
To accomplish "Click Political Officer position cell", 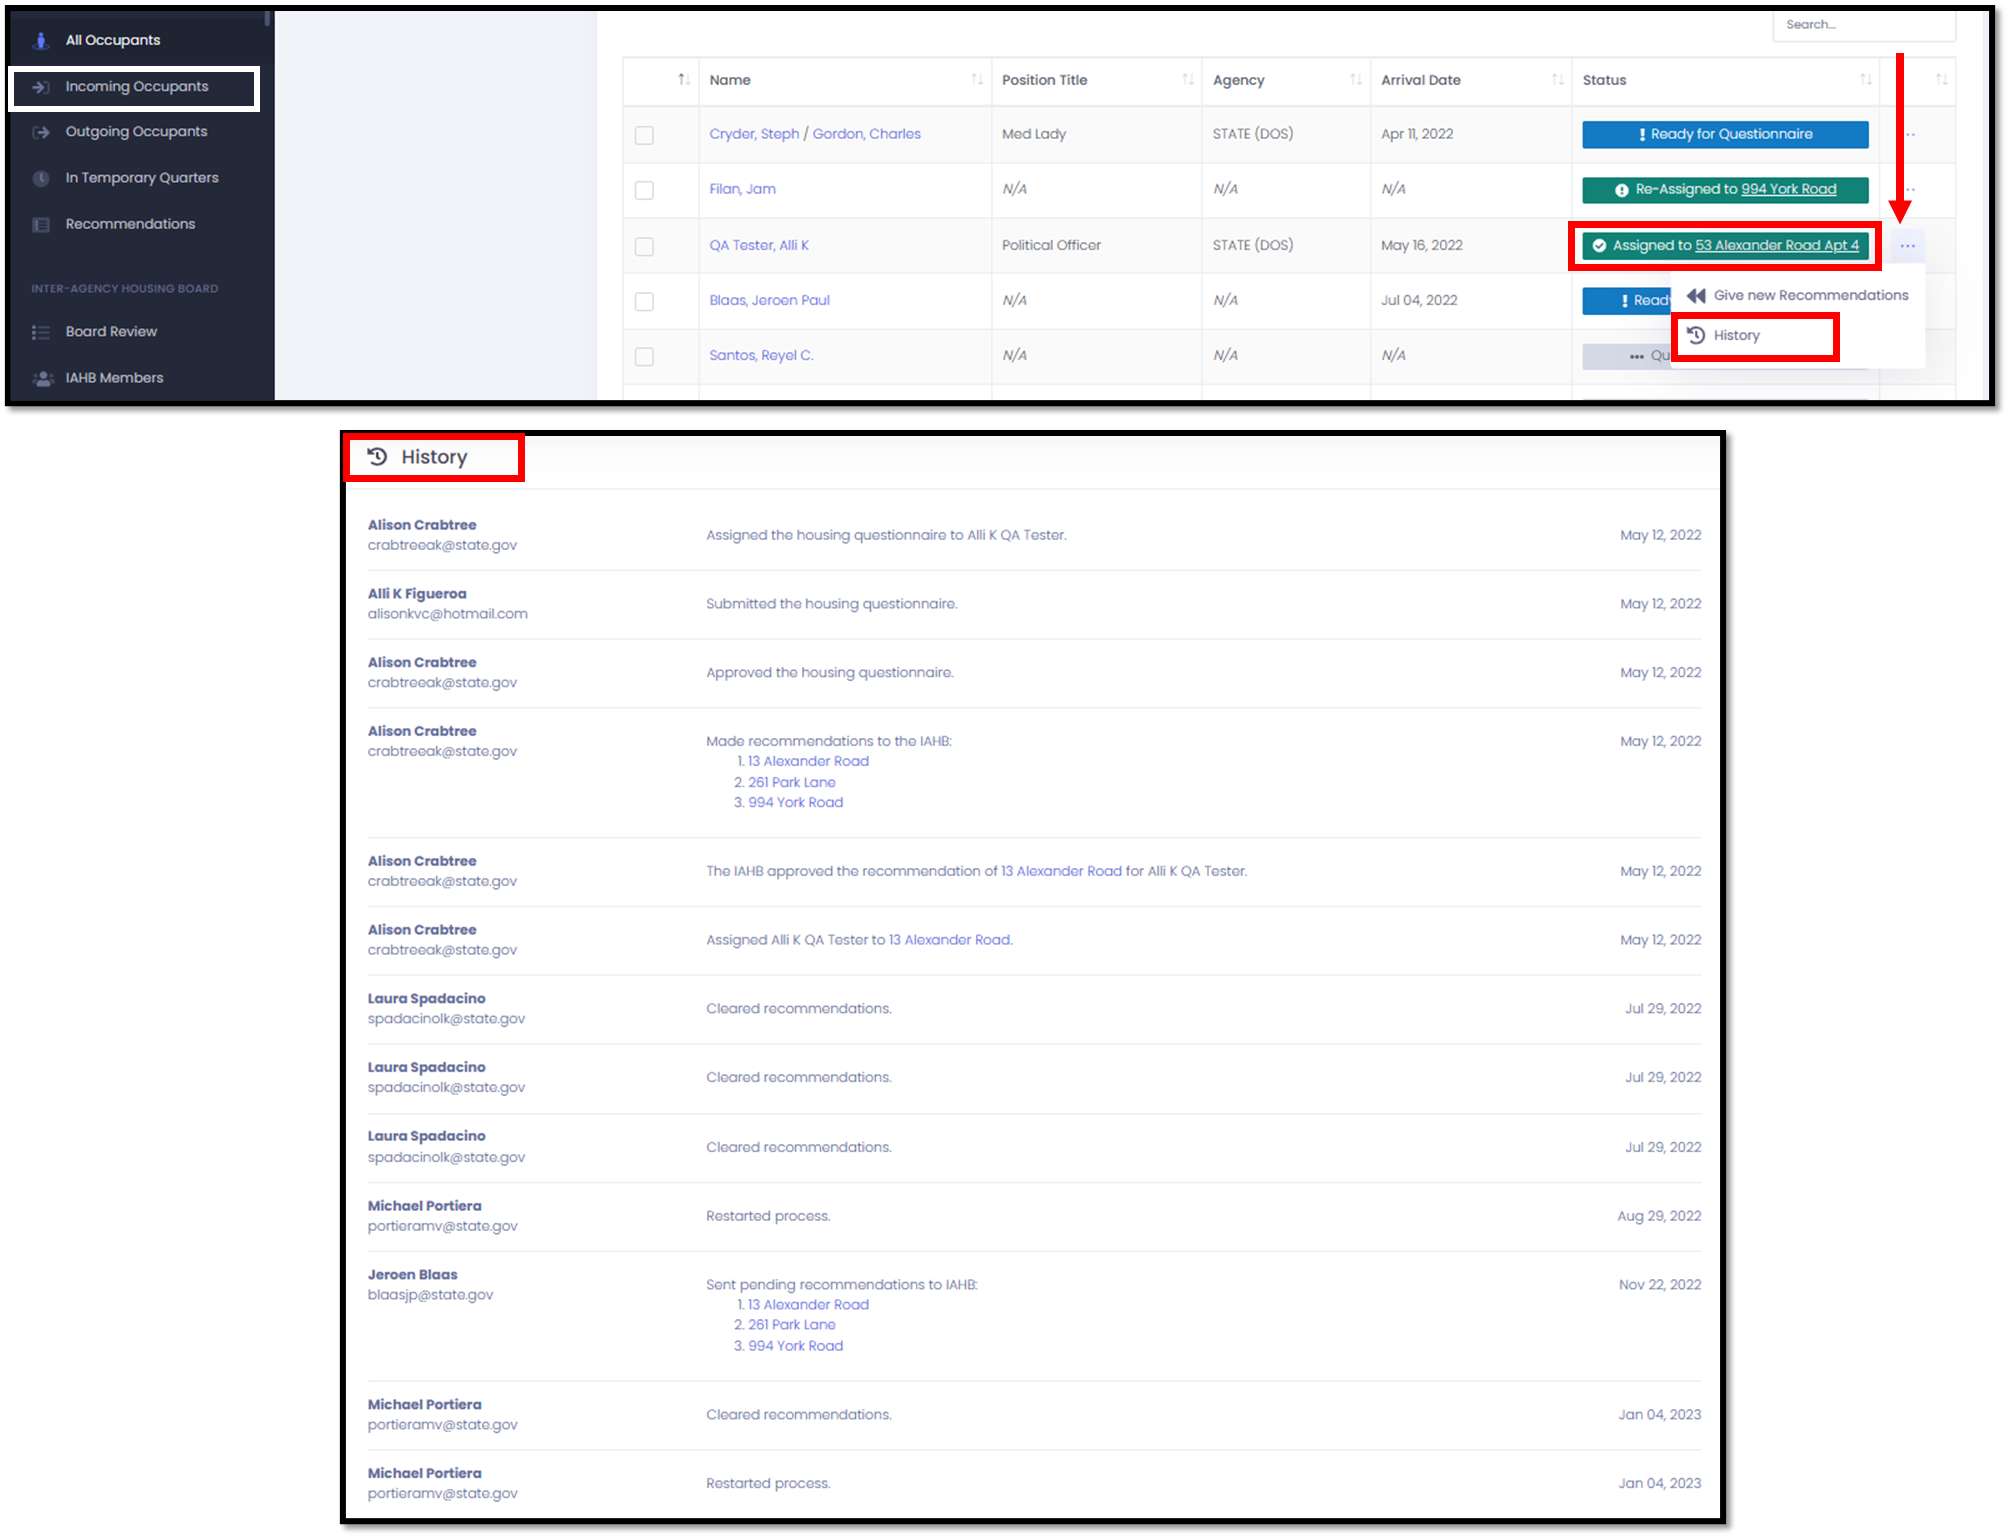I will pos(1051,245).
